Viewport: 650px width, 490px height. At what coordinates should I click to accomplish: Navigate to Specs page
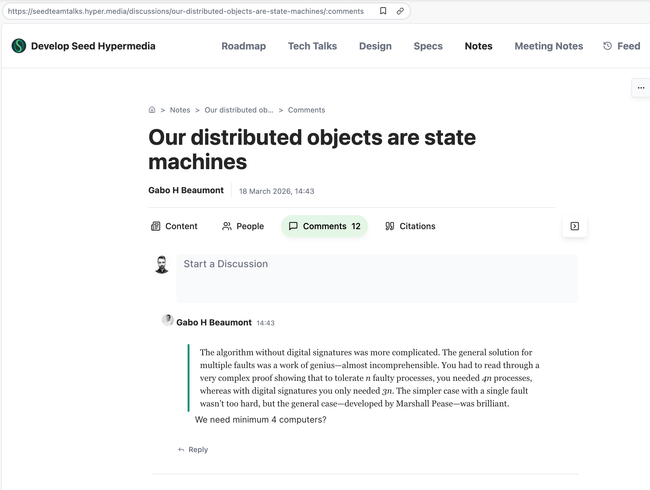coord(428,46)
